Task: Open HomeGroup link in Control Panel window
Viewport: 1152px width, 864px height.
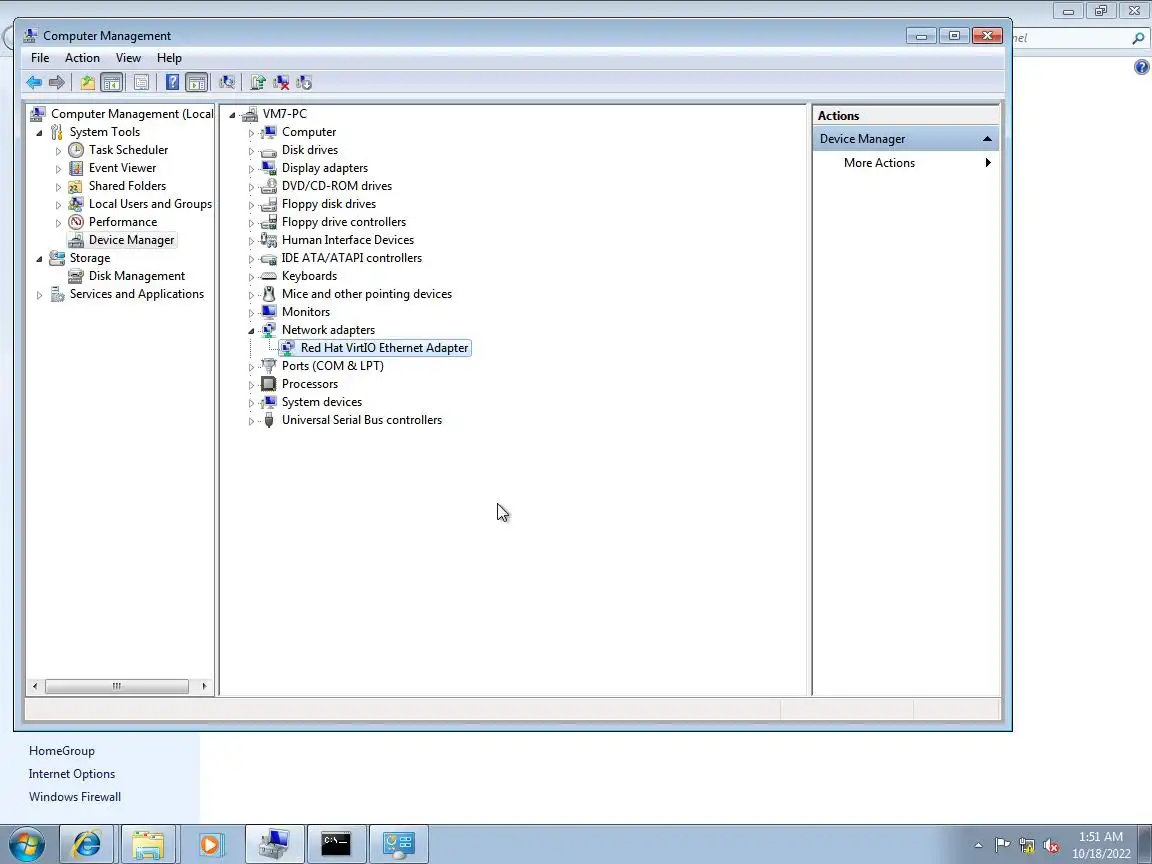Action: pos(62,751)
